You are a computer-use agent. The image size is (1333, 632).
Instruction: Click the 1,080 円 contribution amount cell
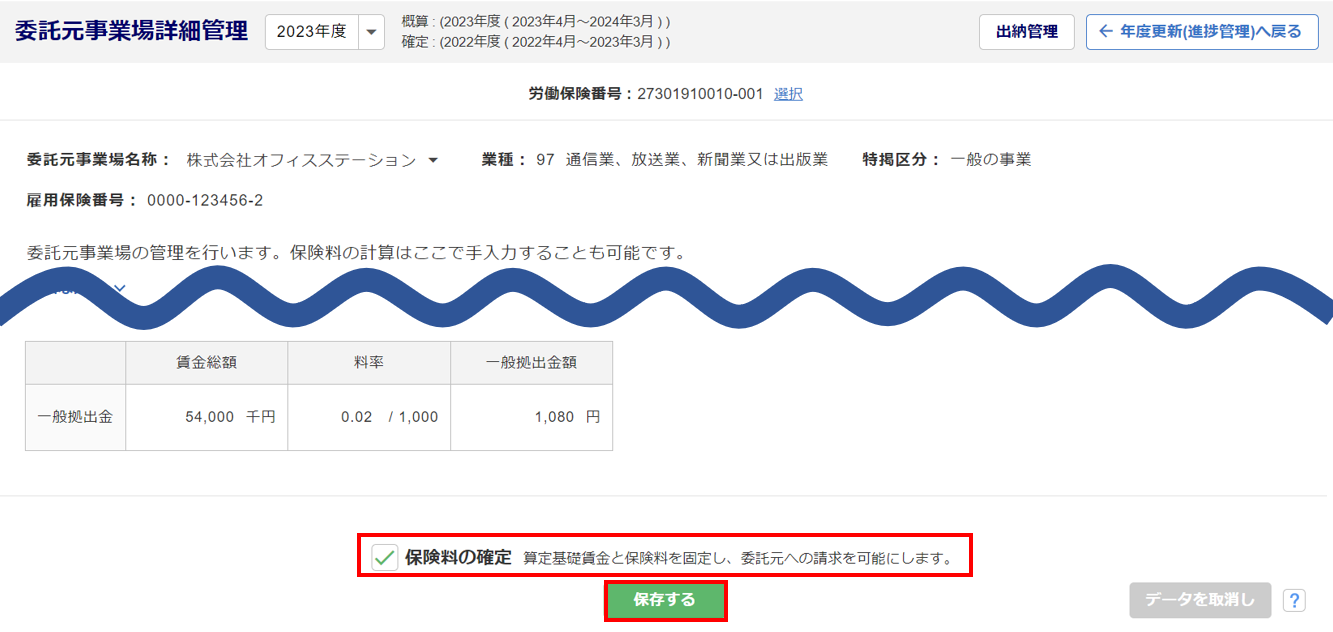[532, 417]
